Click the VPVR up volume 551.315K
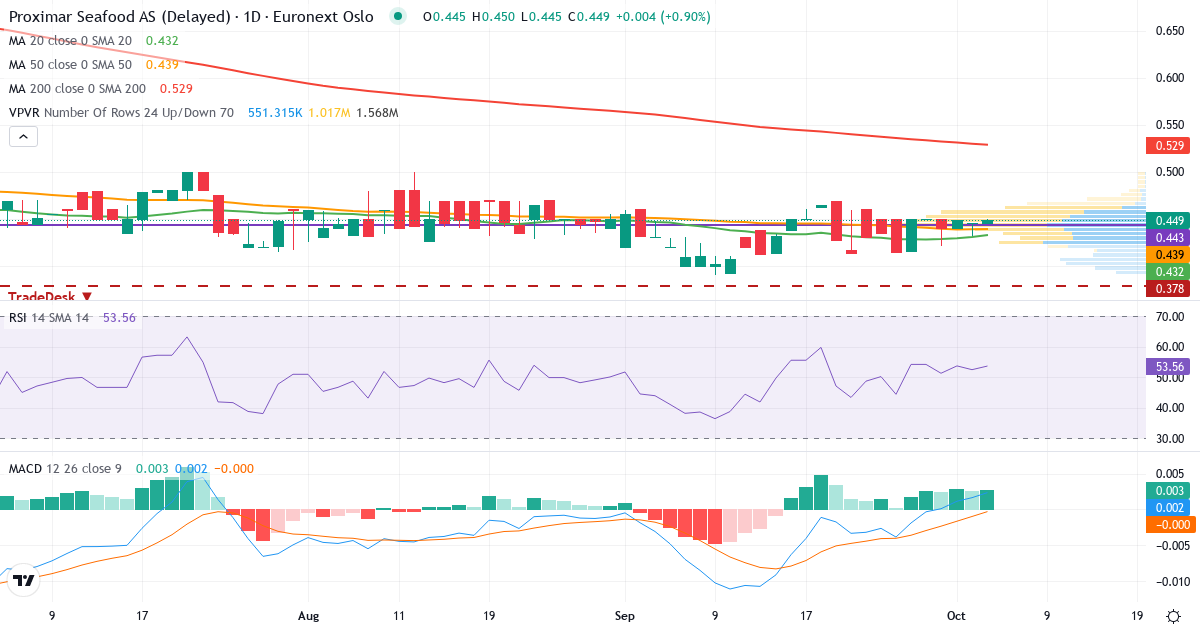1200x630 pixels. (x=274, y=113)
